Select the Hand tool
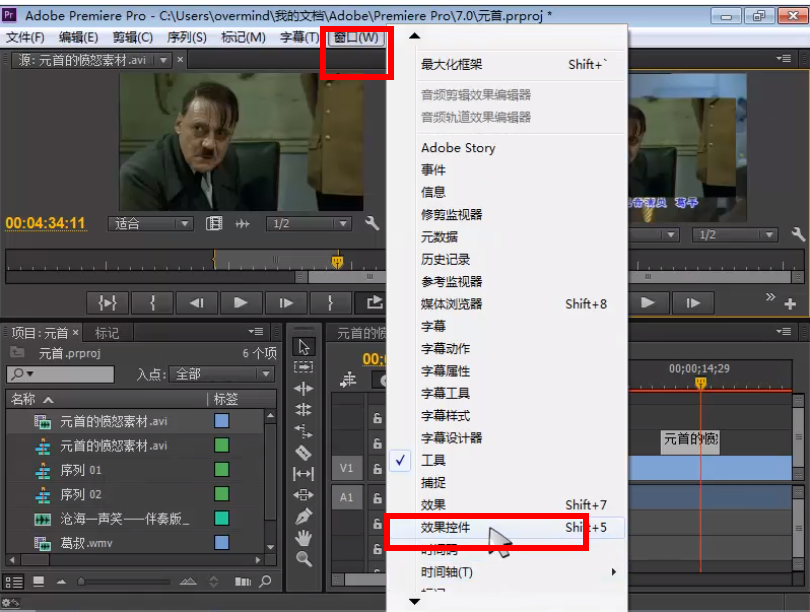This screenshot has width=810, height=612. pyautogui.click(x=304, y=538)
